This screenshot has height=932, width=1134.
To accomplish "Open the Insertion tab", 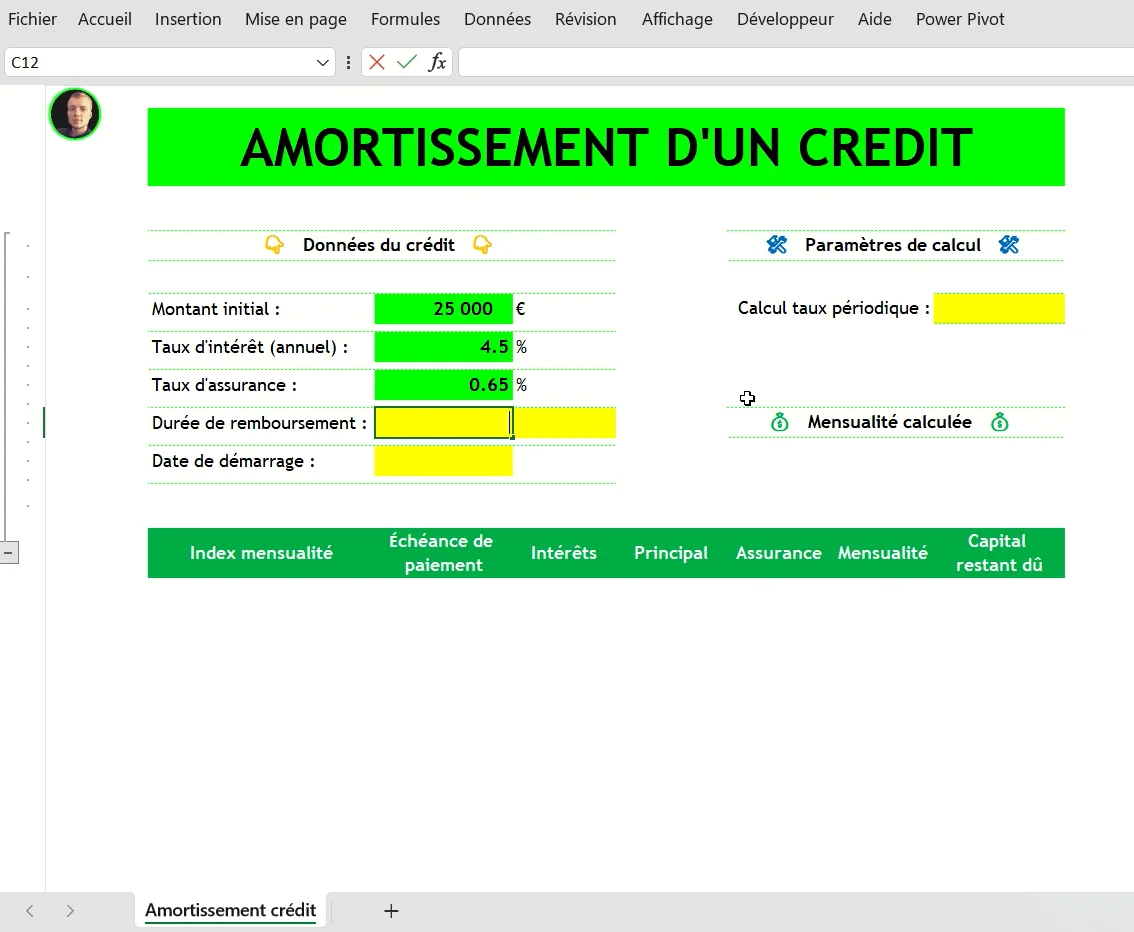I will 188,20.
